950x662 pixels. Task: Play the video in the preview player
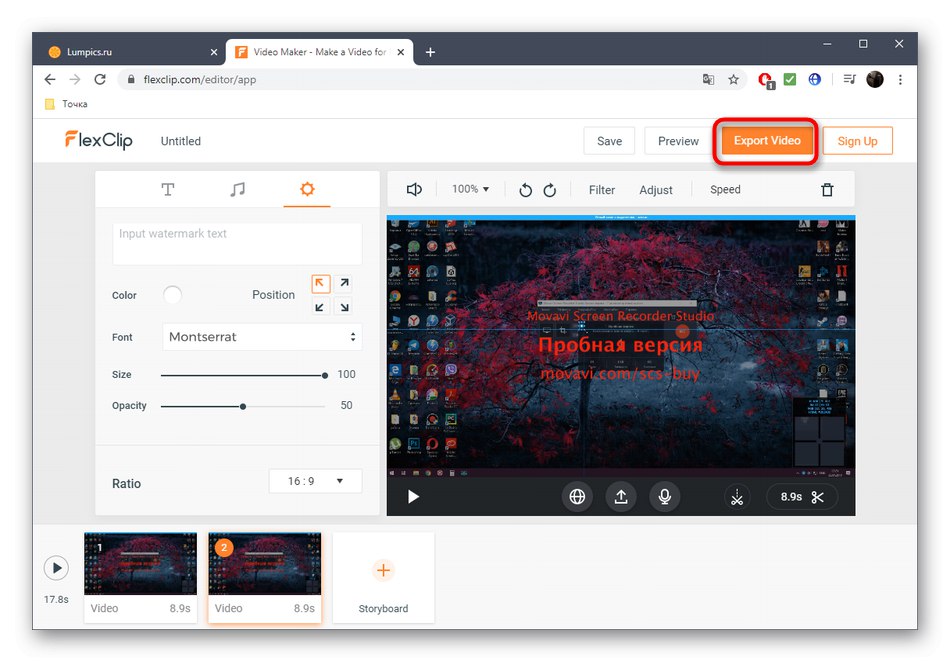[413, 497]
